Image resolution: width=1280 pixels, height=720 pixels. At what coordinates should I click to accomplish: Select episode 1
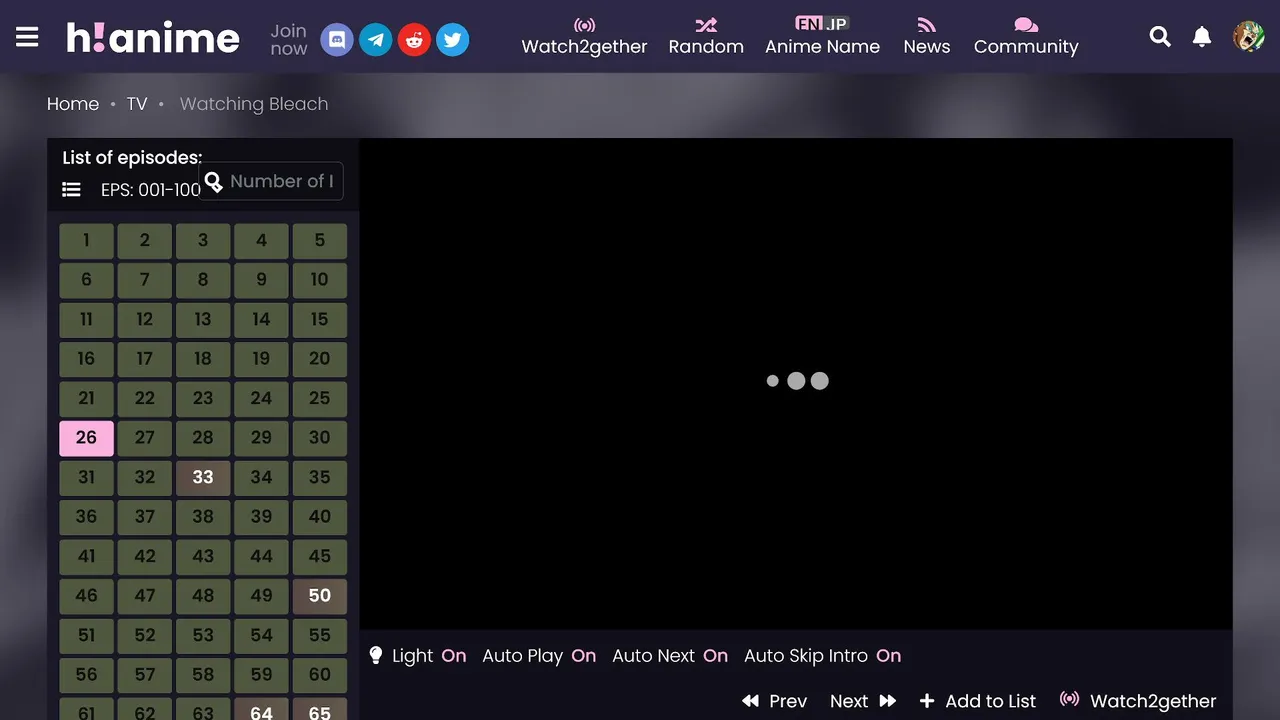click(x=86, y=241)
